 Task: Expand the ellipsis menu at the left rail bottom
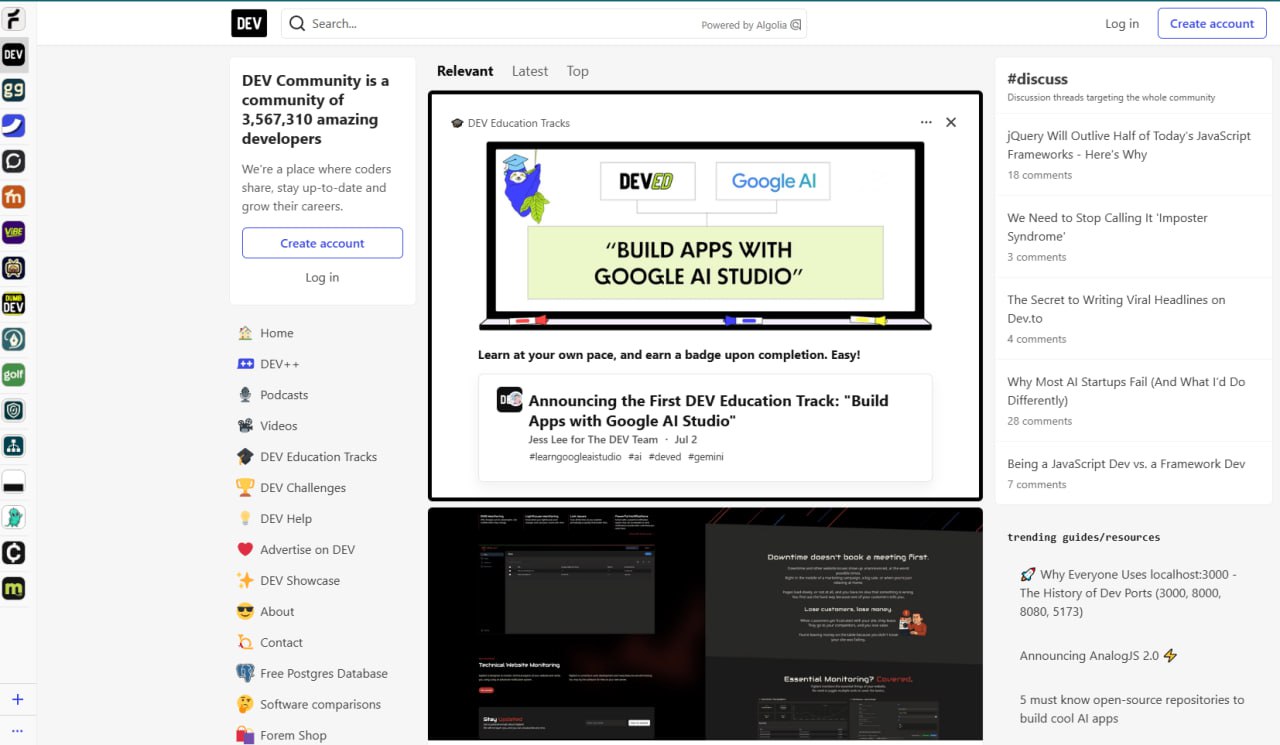point(17,731)
